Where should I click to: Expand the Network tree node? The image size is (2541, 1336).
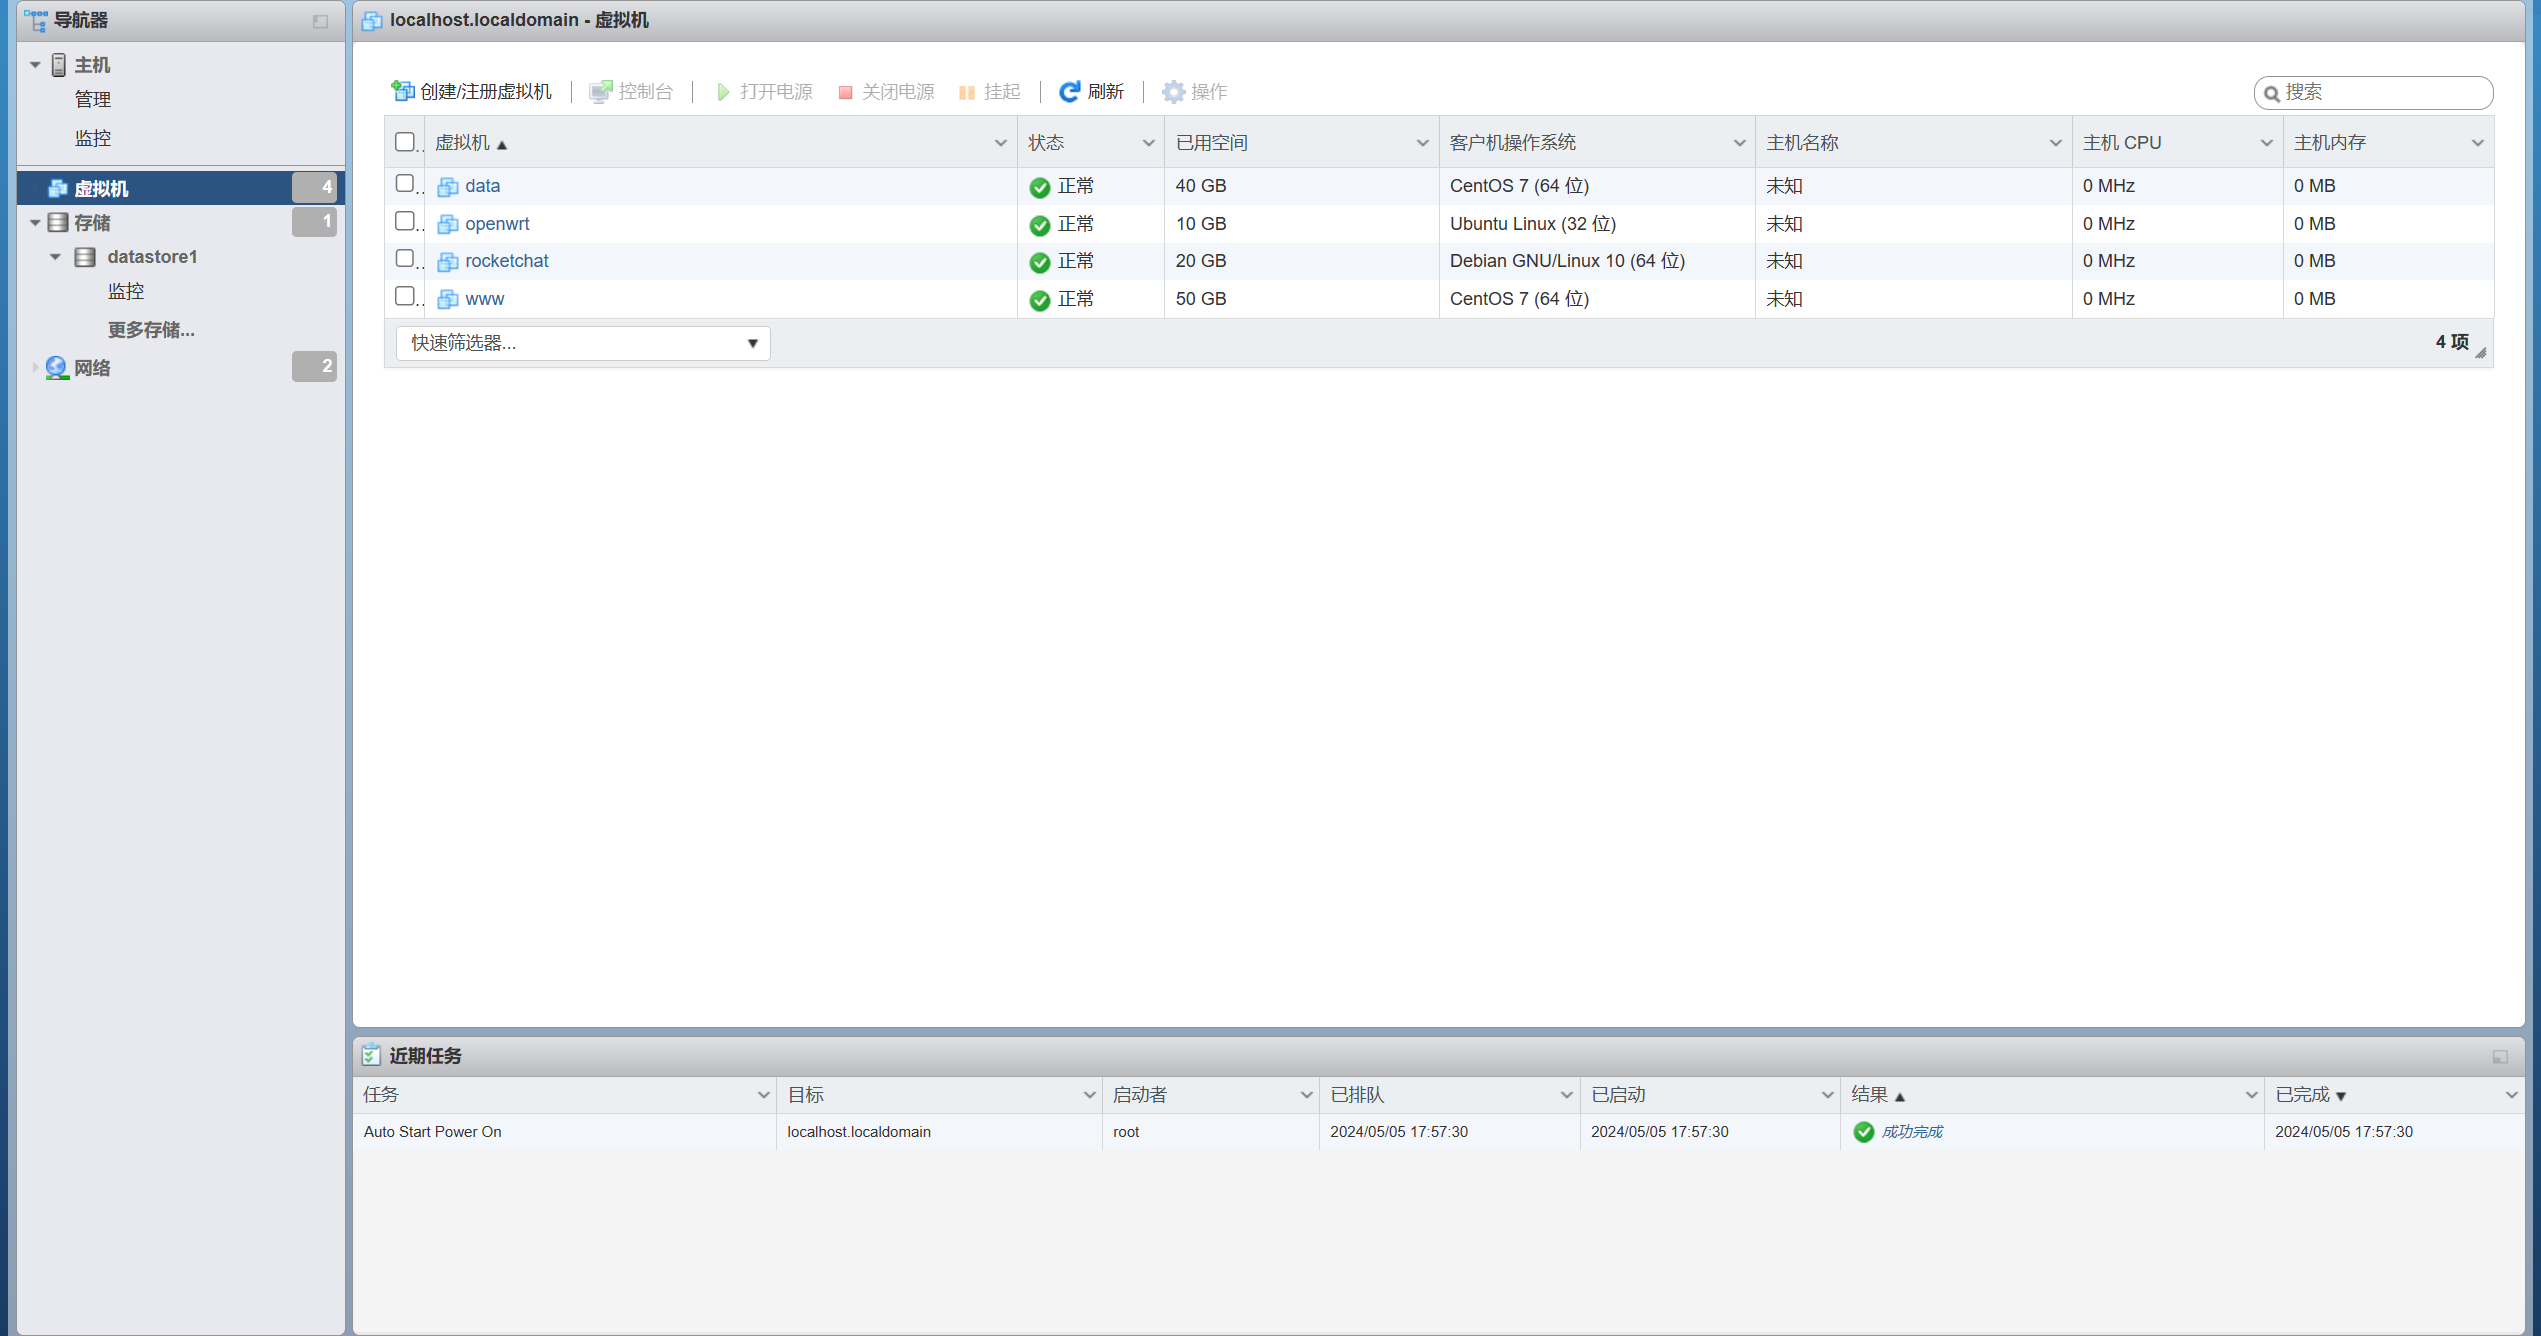pyautogui.click(x=35, y=368)
